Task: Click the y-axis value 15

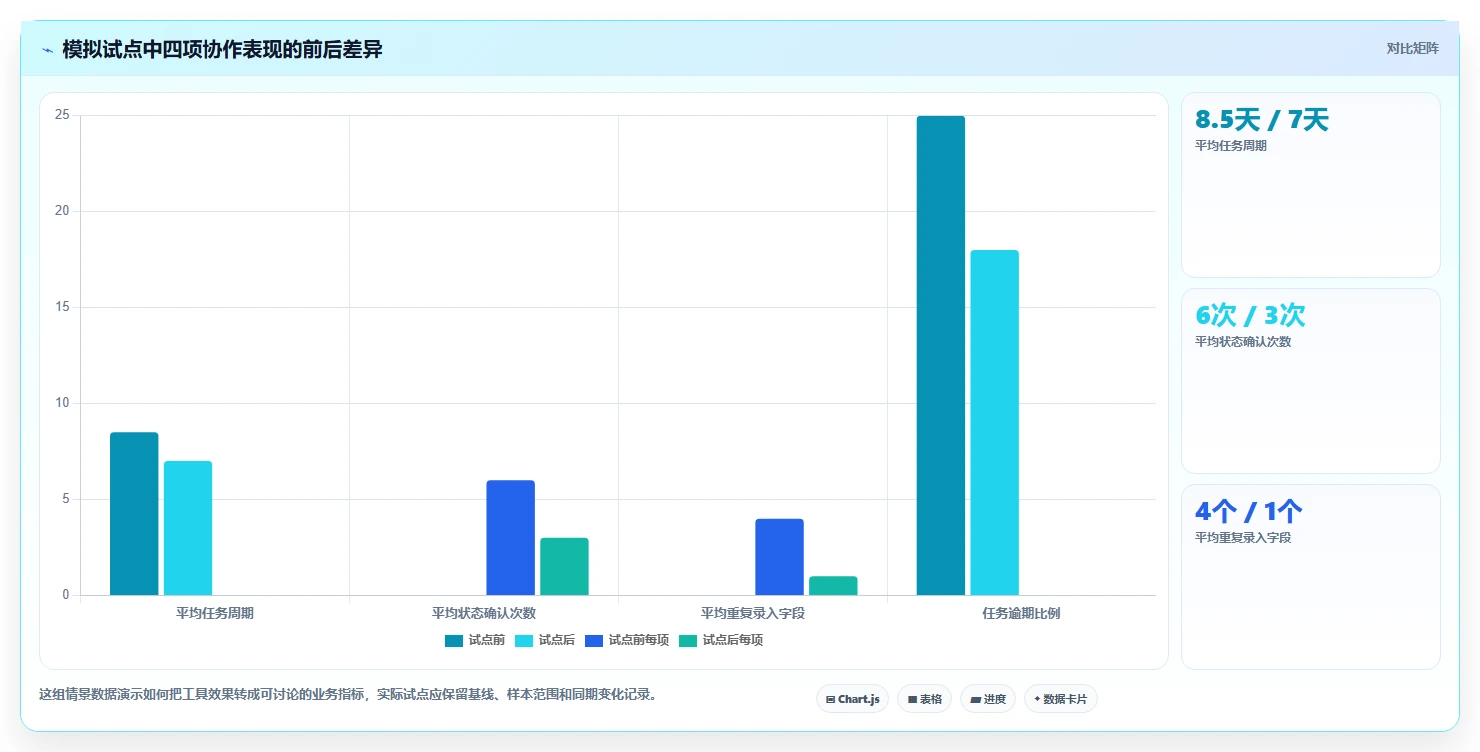Action: (x=62, y=307)
